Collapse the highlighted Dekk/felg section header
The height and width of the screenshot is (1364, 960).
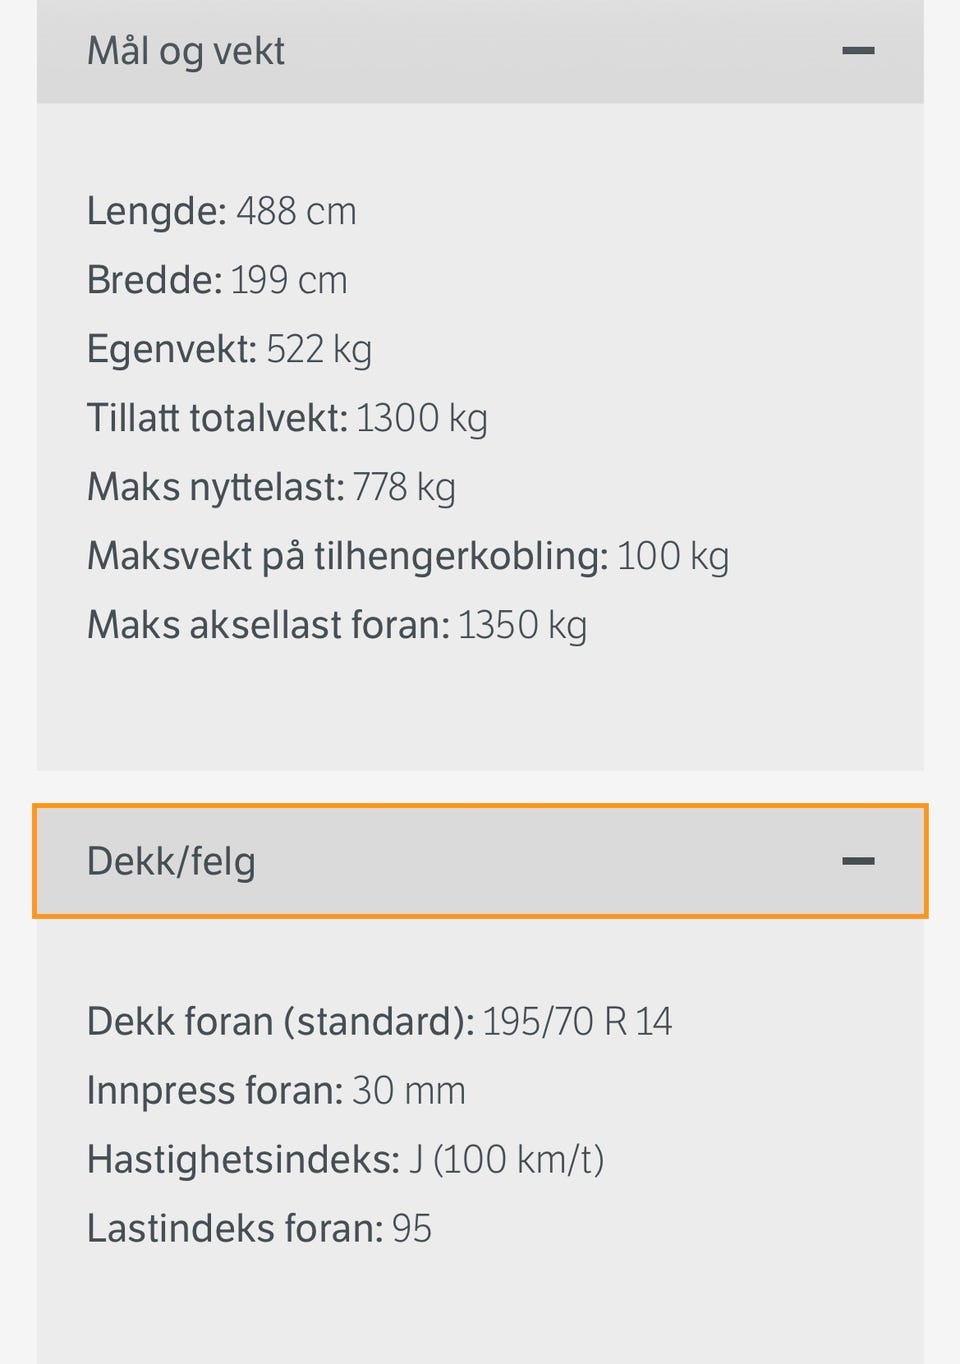(480, 861)
